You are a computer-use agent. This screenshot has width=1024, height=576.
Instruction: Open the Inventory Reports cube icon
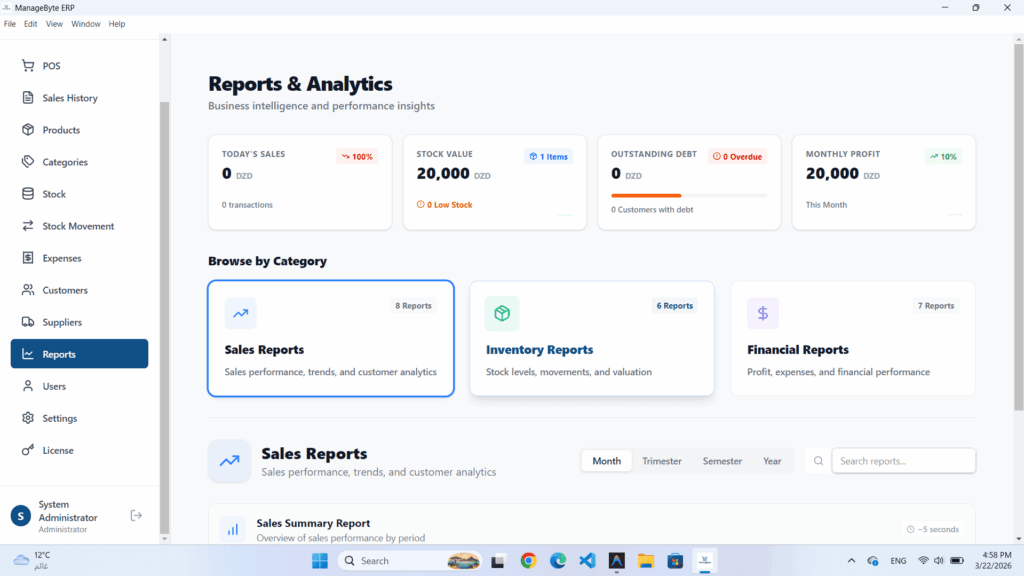click(x=502, y=313)
